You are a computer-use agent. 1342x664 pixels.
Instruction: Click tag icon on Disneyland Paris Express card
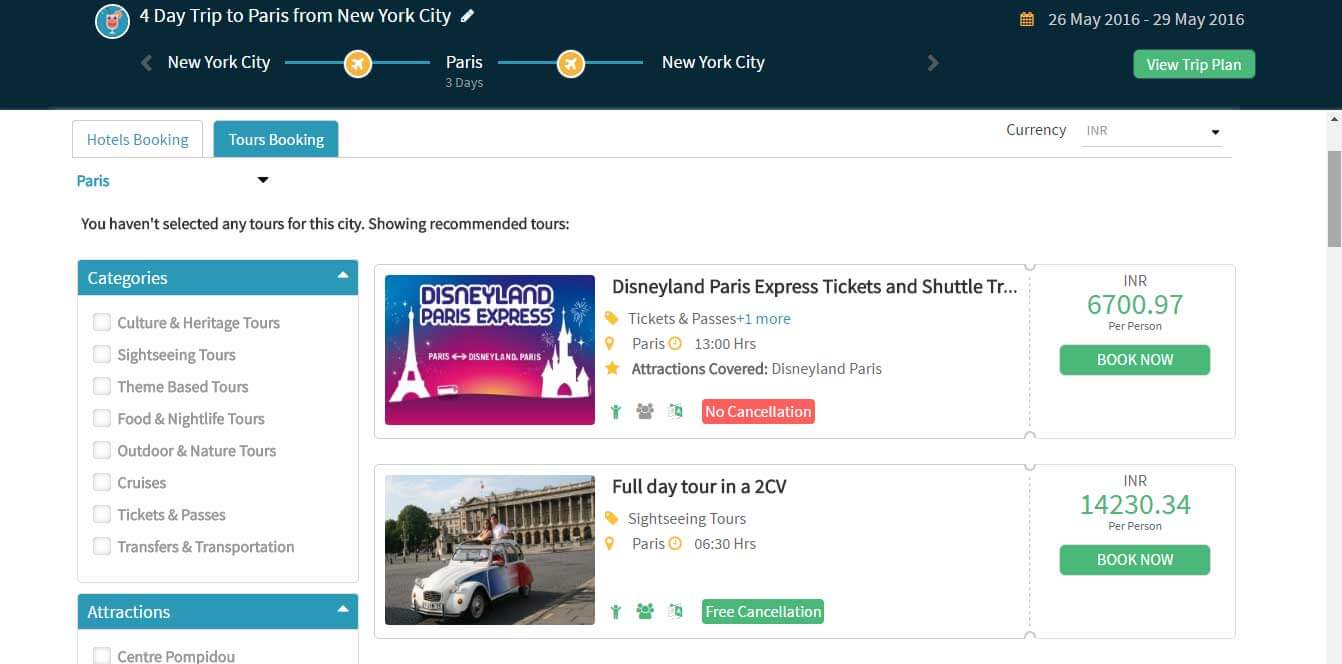(x=612, y=319)
